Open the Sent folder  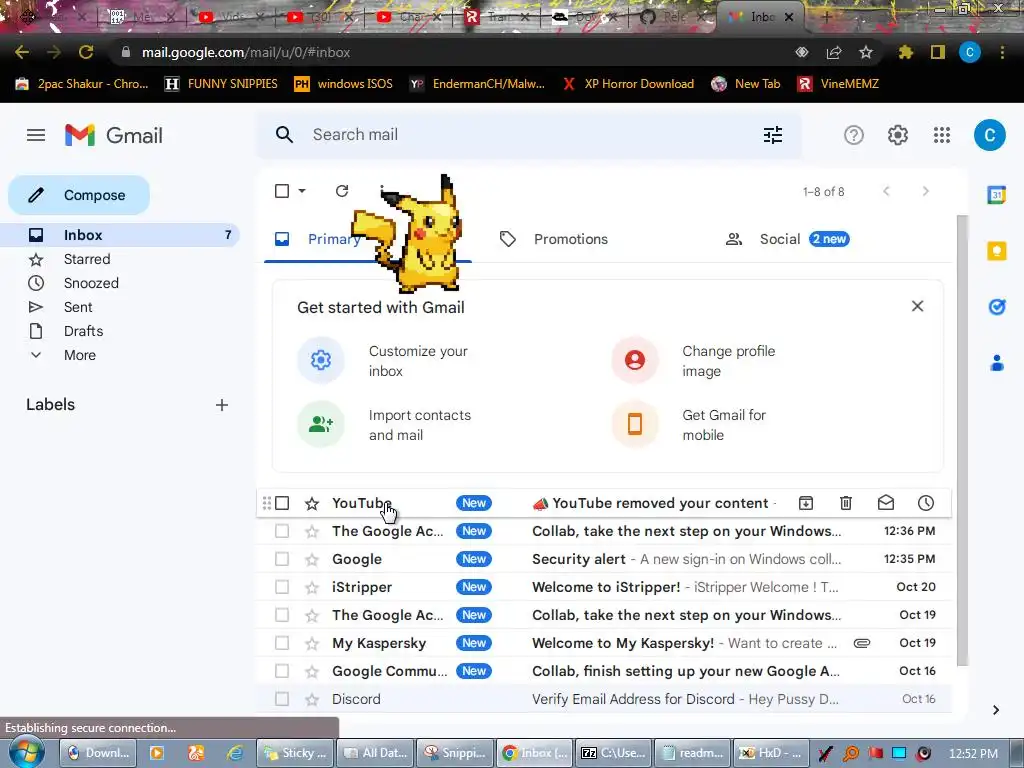pos(120,307)
